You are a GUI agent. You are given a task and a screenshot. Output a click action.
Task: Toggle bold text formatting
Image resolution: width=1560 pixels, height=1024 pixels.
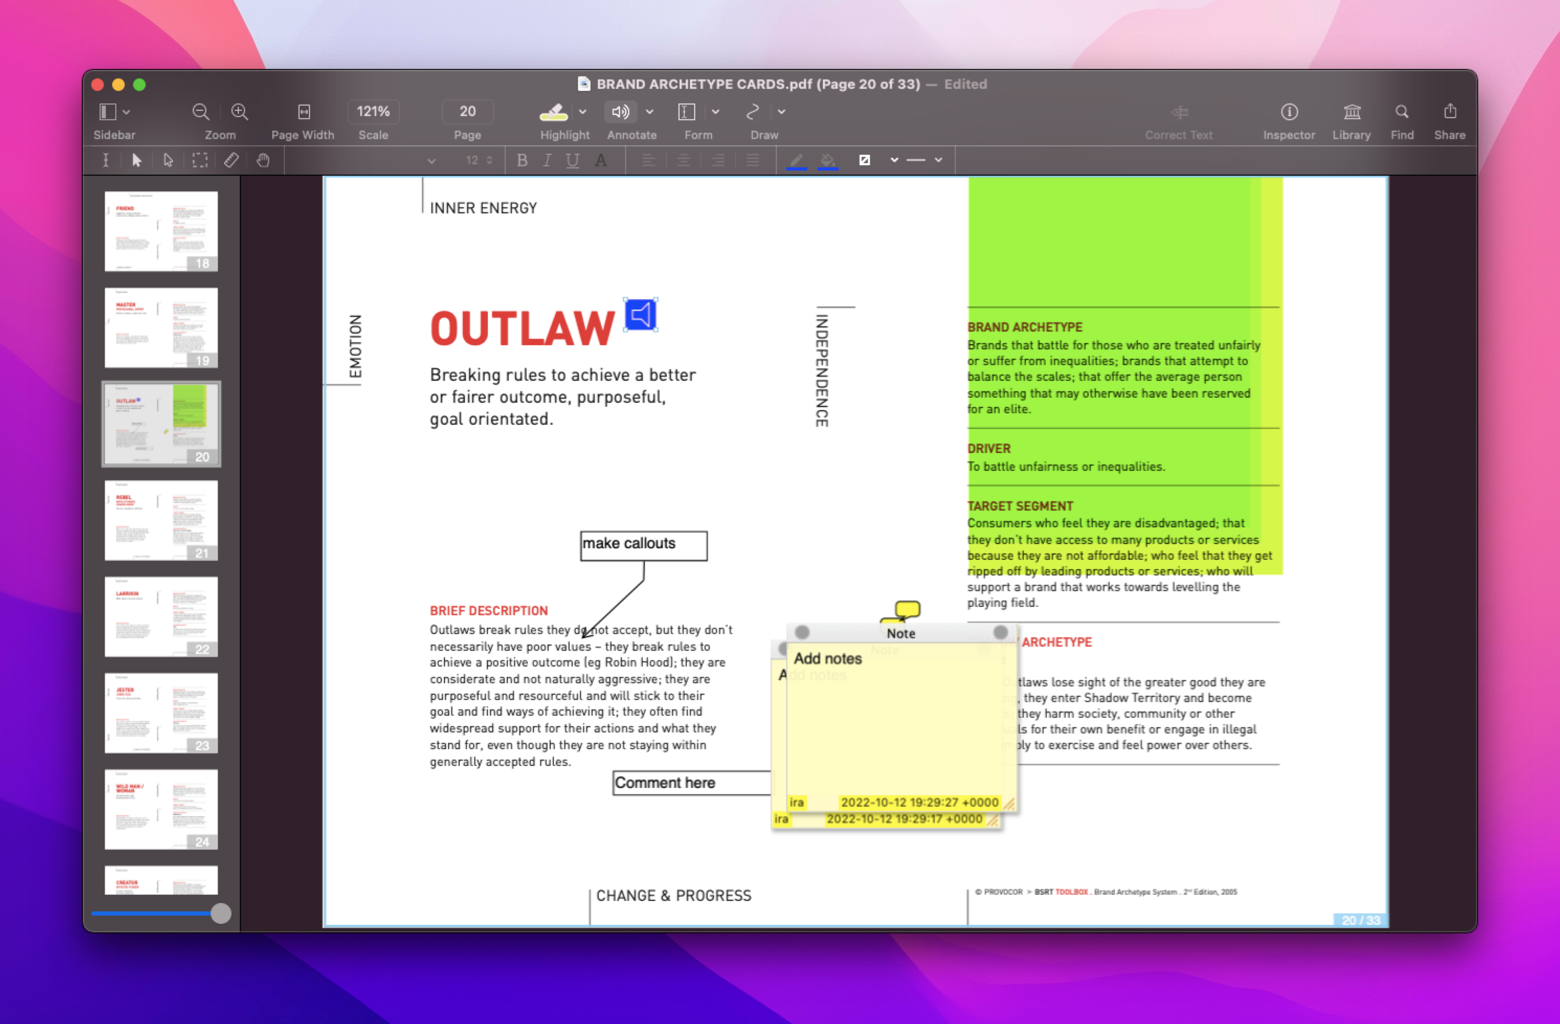point(521,160)
